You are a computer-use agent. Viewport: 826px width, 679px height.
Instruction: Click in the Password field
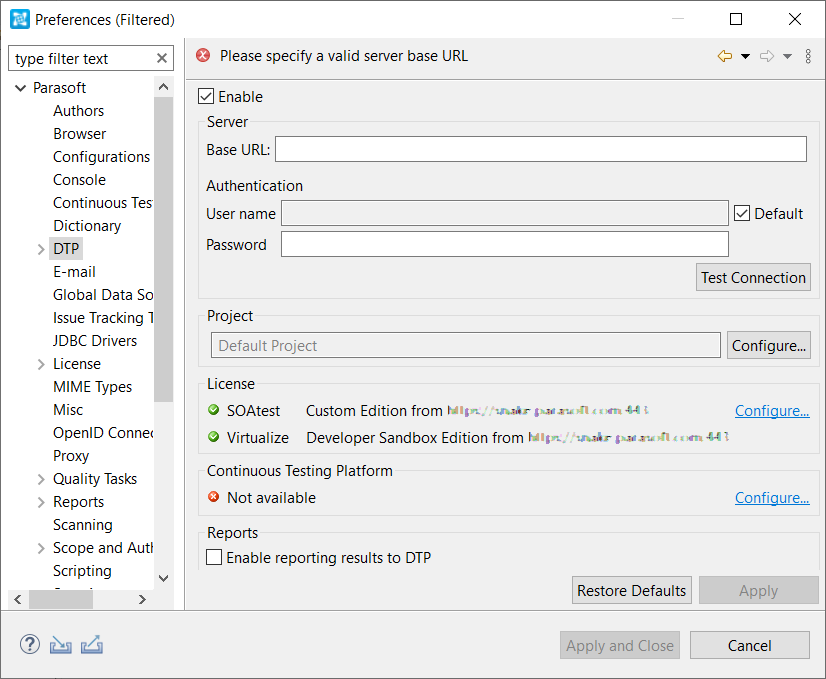[505, 244]
